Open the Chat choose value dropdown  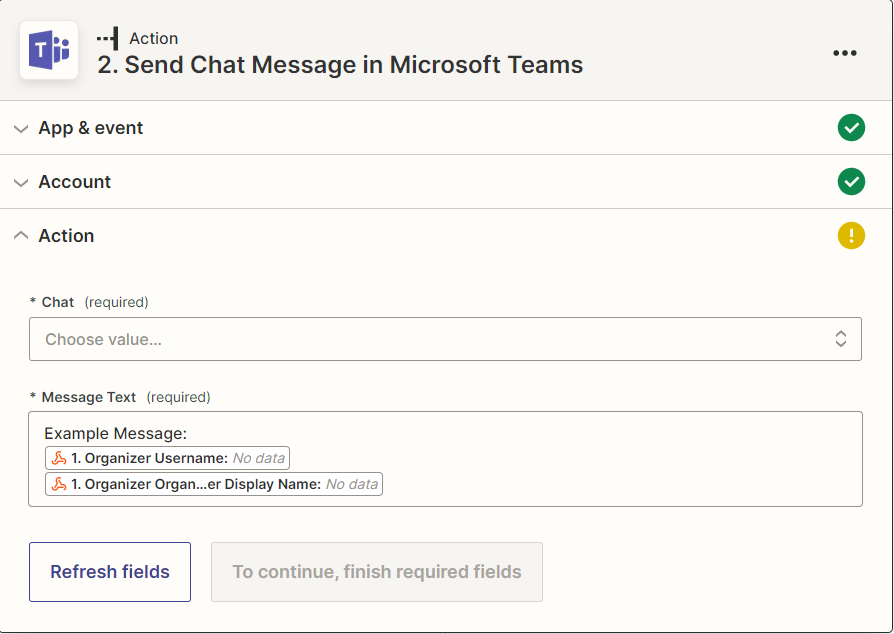(x=445, y=339)
